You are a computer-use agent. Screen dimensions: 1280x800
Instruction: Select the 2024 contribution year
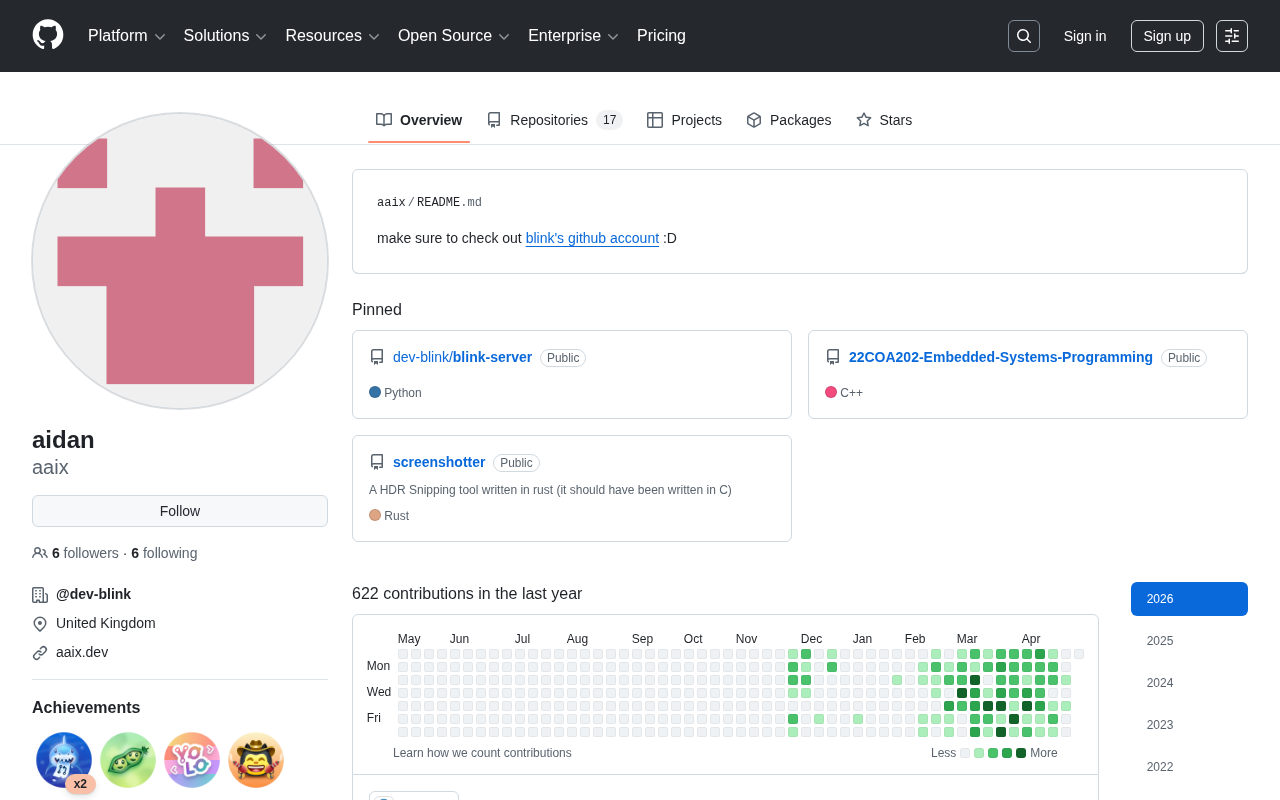(1160, 683)
